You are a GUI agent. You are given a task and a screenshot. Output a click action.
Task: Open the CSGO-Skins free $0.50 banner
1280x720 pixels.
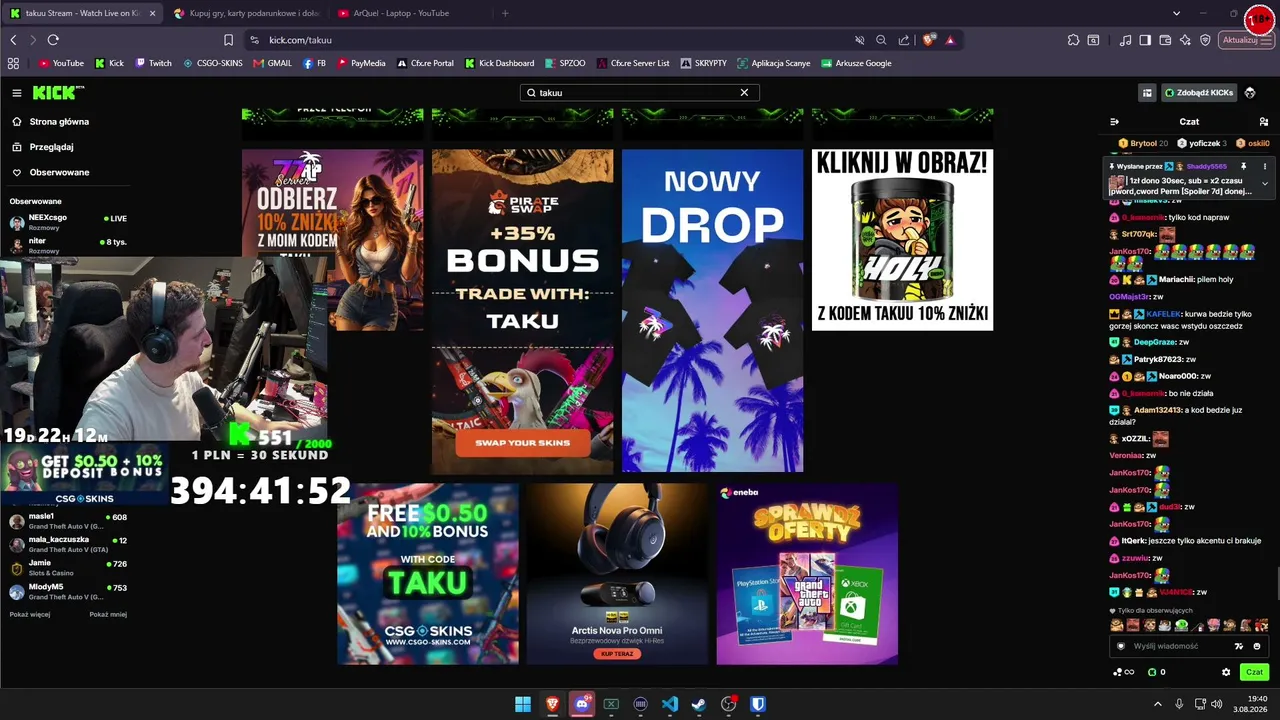tap(428, 574)
